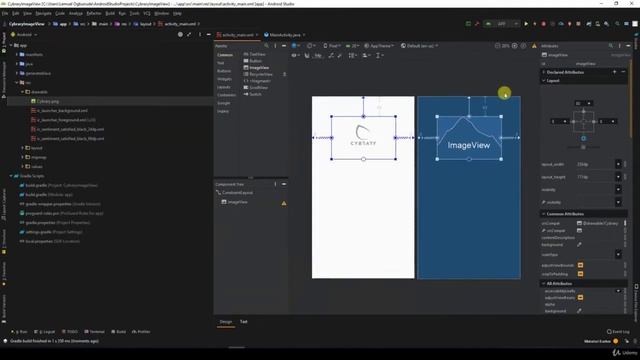Image resolution: width=640 pixels, height=360 pixels.
Task: Add a declared attribute plus icon
Action: (x=614, y=72)
